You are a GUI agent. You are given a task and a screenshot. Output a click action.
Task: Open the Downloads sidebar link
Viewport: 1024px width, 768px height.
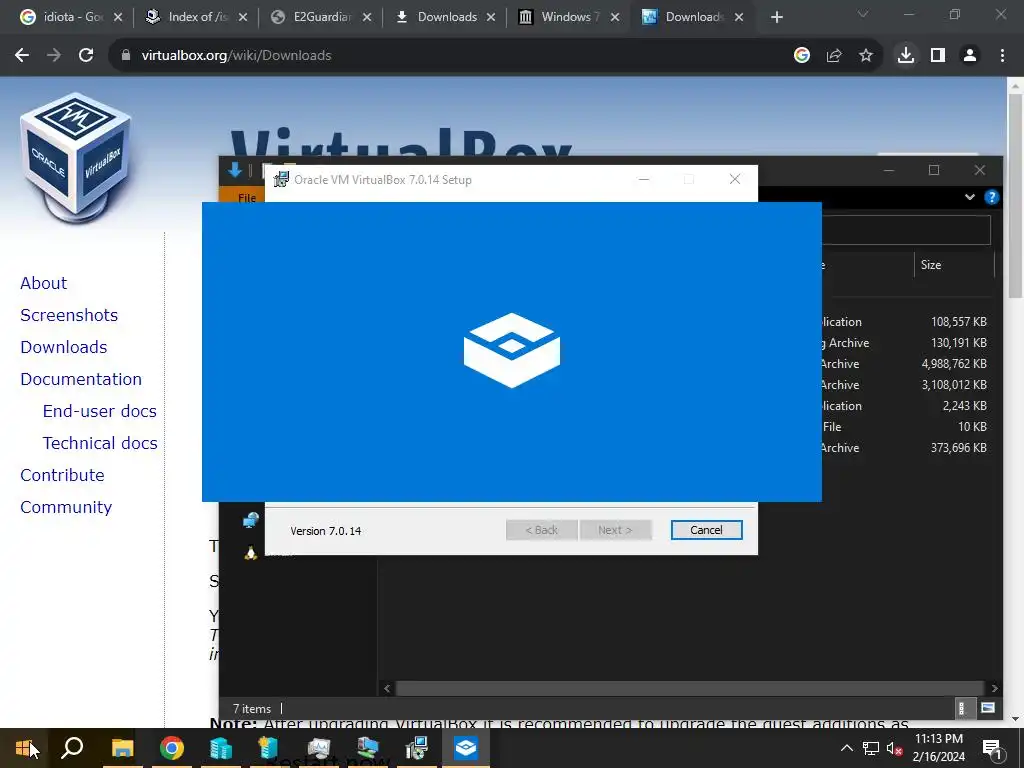[x=63, y=347]
